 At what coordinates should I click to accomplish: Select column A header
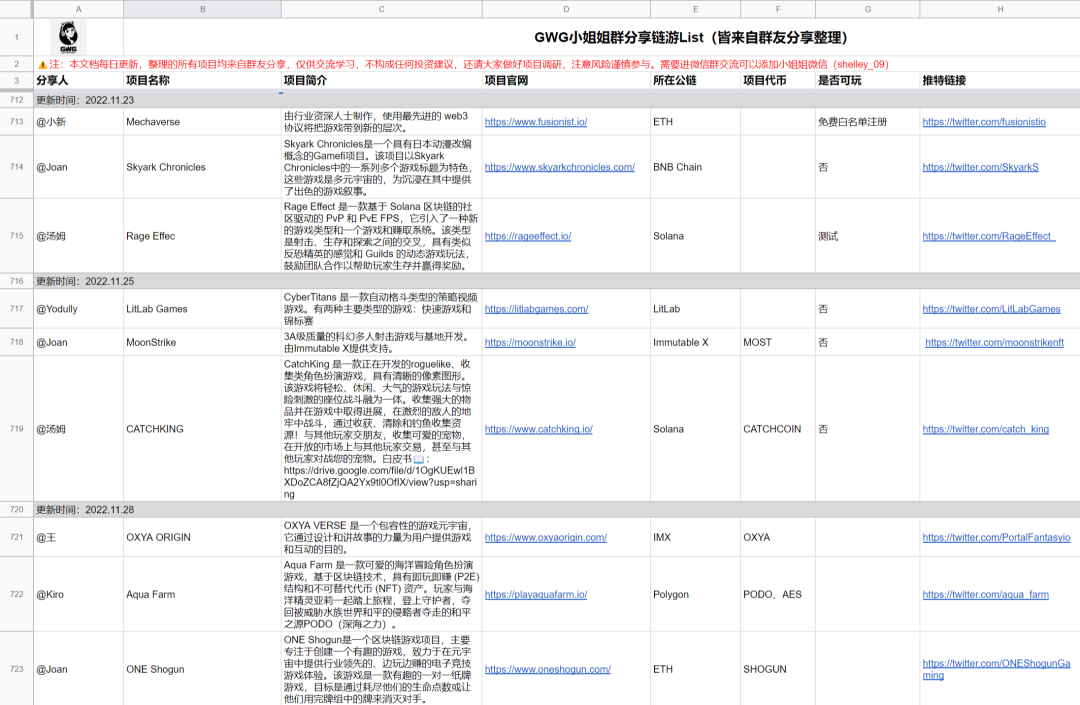point(79,9)
